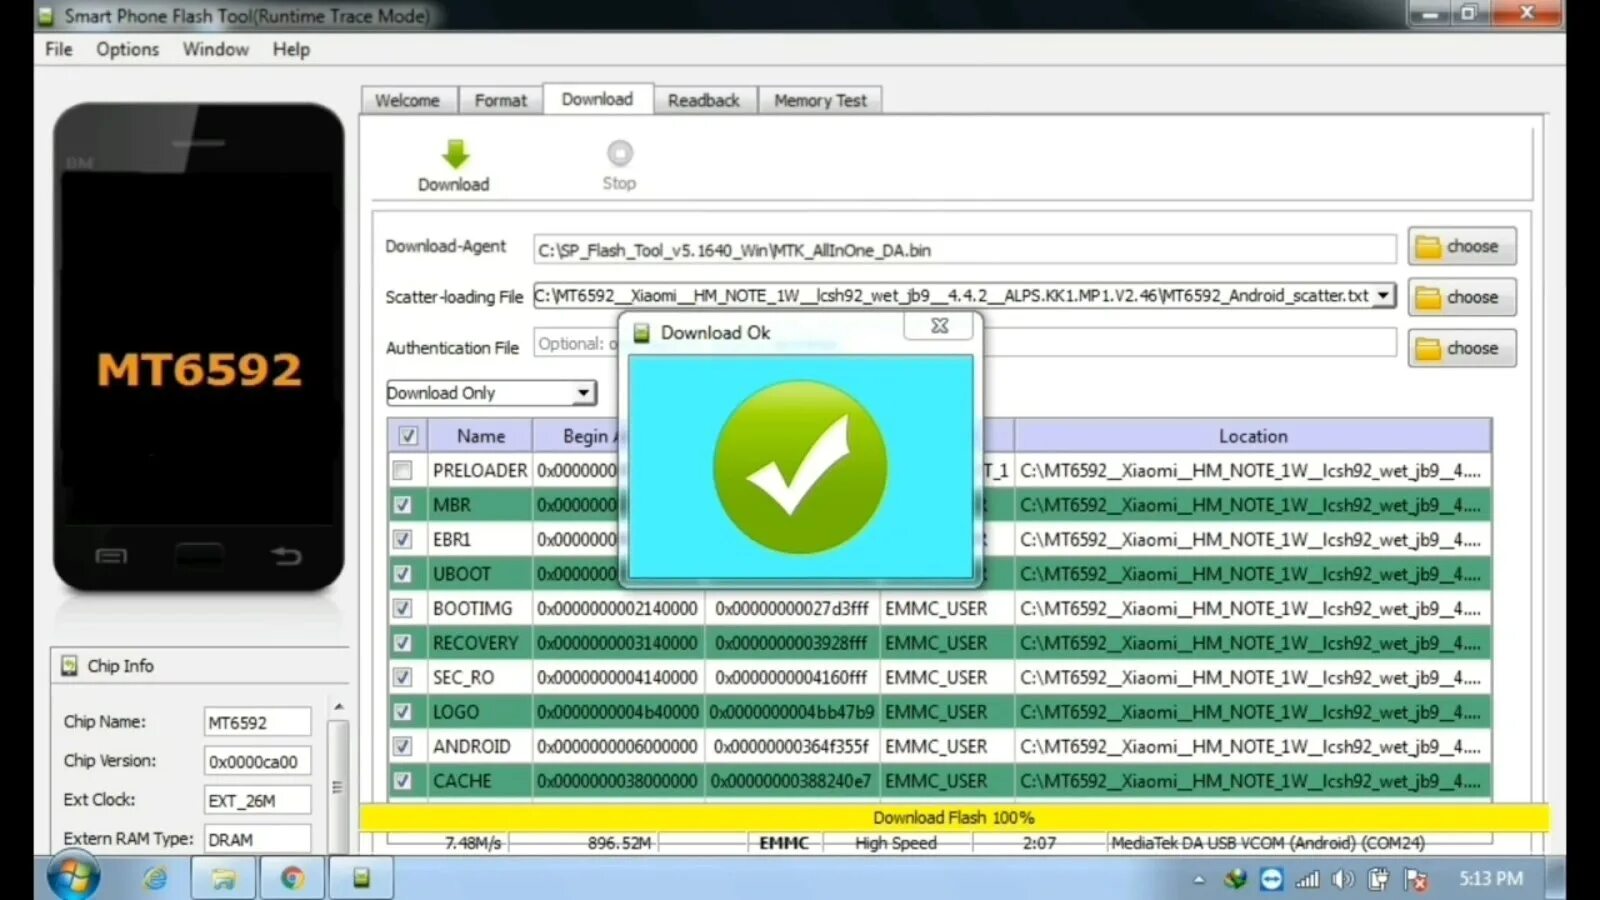The width and height of the screenshot is (1600, 900).
Task: Switch to the Readback tab
Action: pyautogui.click(x=704, y=101)
